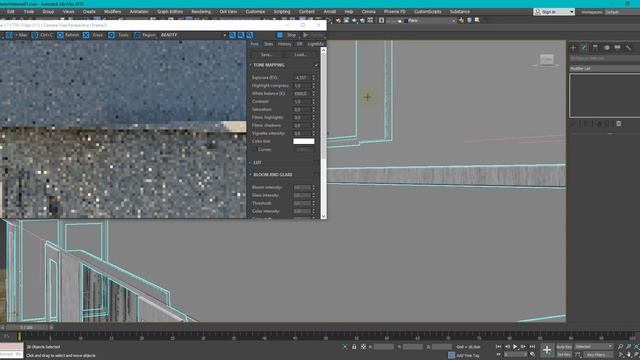Open the Corona menu
This screenshot has width=640, height=360.
click(x=369, y=12)
